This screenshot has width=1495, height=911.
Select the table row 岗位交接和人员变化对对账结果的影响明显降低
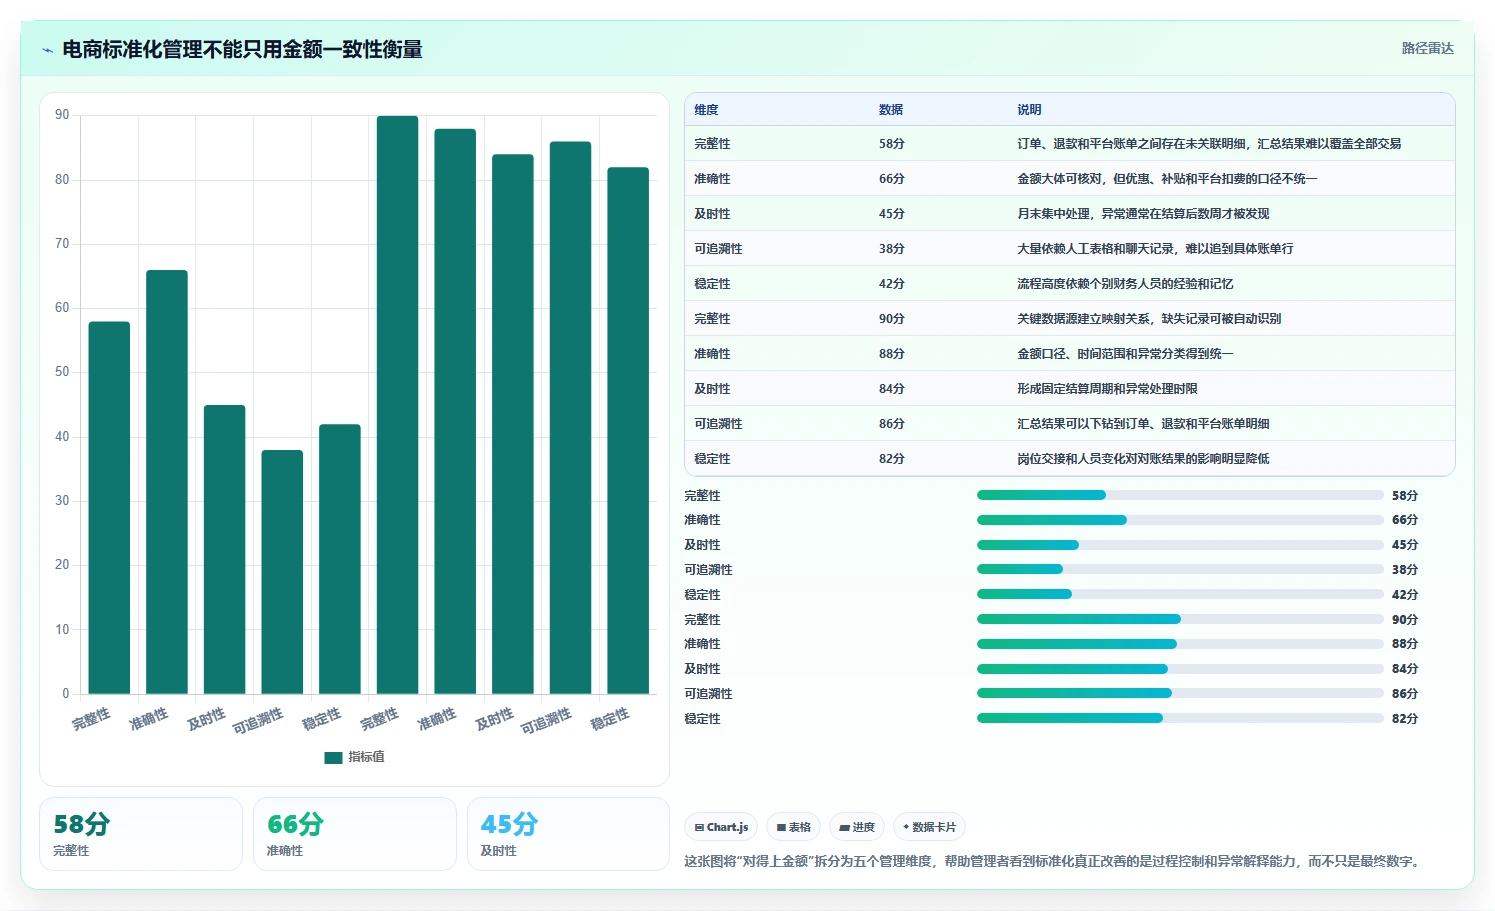(x=1070, y=459)
